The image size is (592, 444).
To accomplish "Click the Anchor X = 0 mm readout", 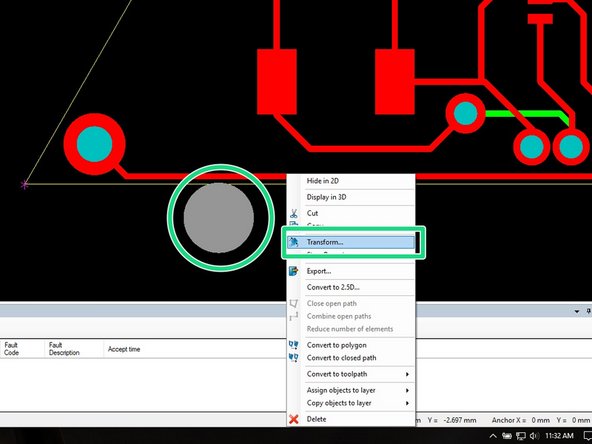I will tap(521, 420).
